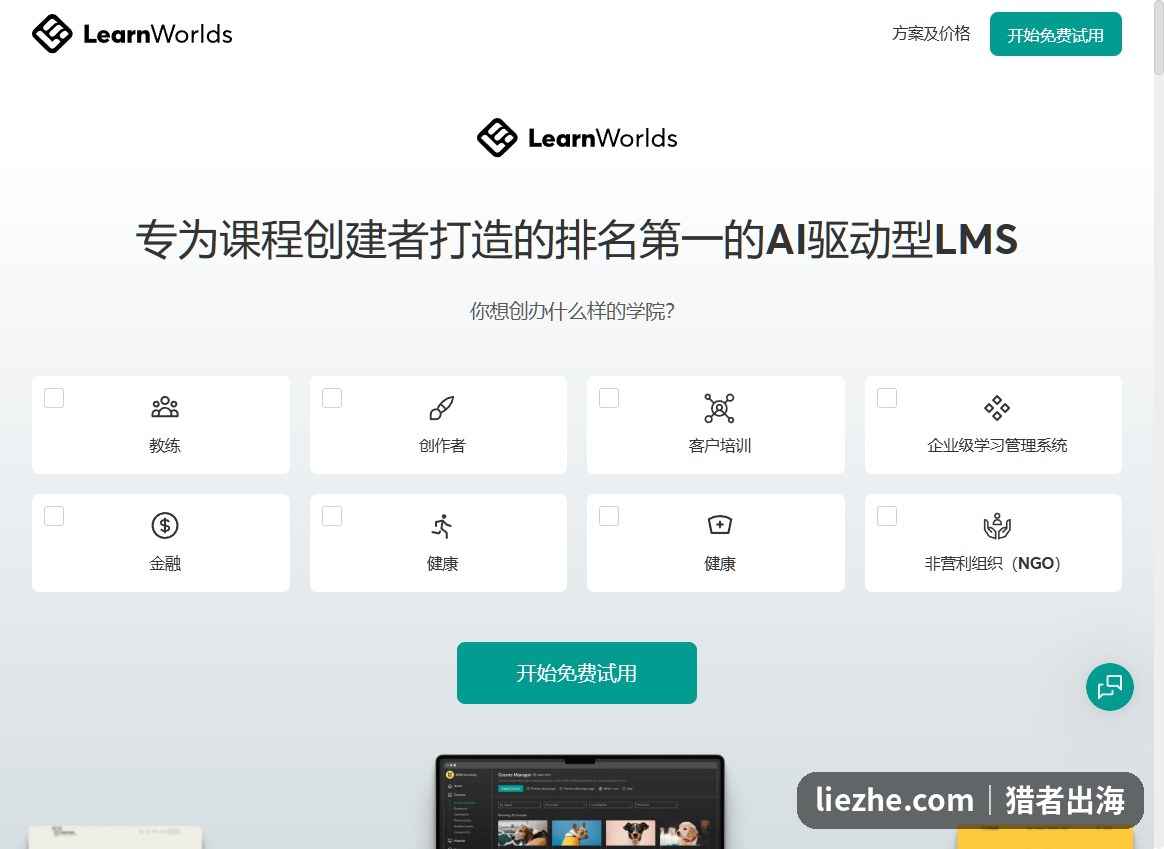Image resolution: width=1164 pixels, height=849 pixels.
Task: Click the 企业级学习管理系统 diamonds icon
Action: [x=997, y=407]
